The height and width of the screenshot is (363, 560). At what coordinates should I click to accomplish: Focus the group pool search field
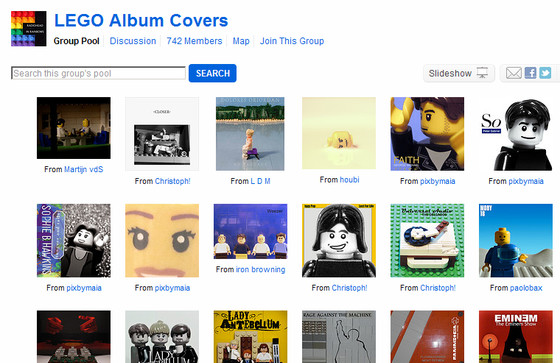tap(98, 73)
